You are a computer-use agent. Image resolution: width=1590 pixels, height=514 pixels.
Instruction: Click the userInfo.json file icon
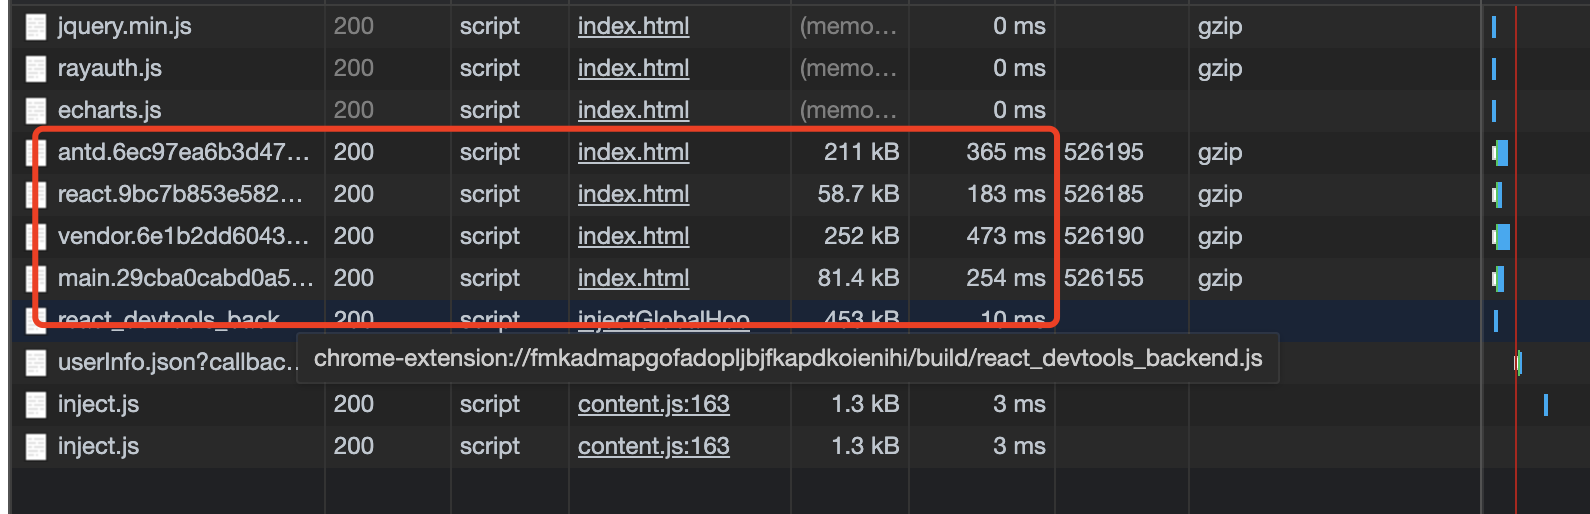coord(36,363)
